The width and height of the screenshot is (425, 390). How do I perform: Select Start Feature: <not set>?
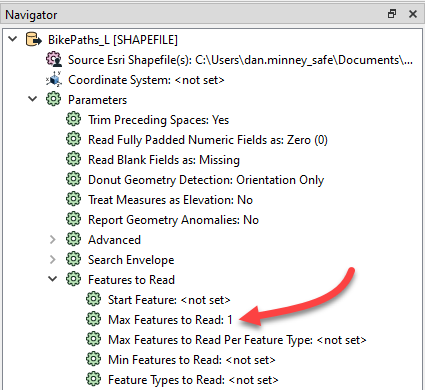tap(169, 300)
